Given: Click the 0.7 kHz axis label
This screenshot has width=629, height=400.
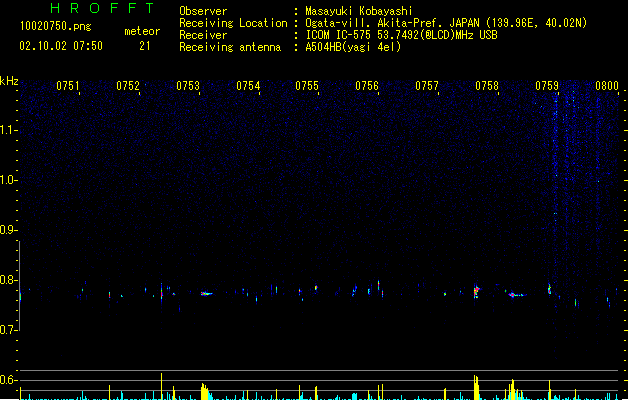Looking at the screenshot, I should click(8, 330).
